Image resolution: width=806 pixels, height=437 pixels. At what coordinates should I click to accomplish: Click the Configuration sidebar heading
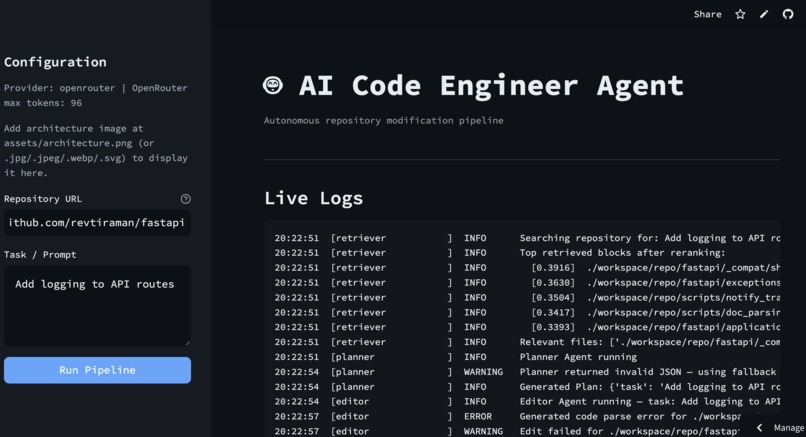click(x=56, y=62)
